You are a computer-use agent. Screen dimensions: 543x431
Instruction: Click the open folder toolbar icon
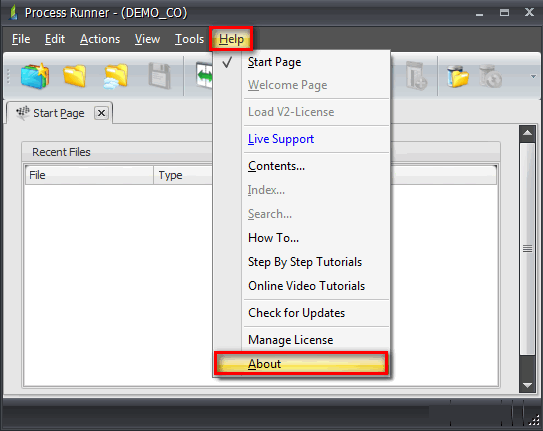coord(74,76)
